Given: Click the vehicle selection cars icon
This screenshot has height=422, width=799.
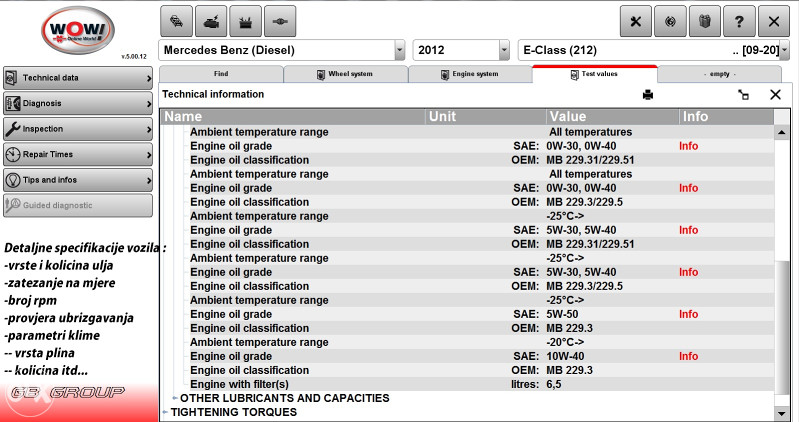Looking at the screenshot, I should click(x=176, y=21).
